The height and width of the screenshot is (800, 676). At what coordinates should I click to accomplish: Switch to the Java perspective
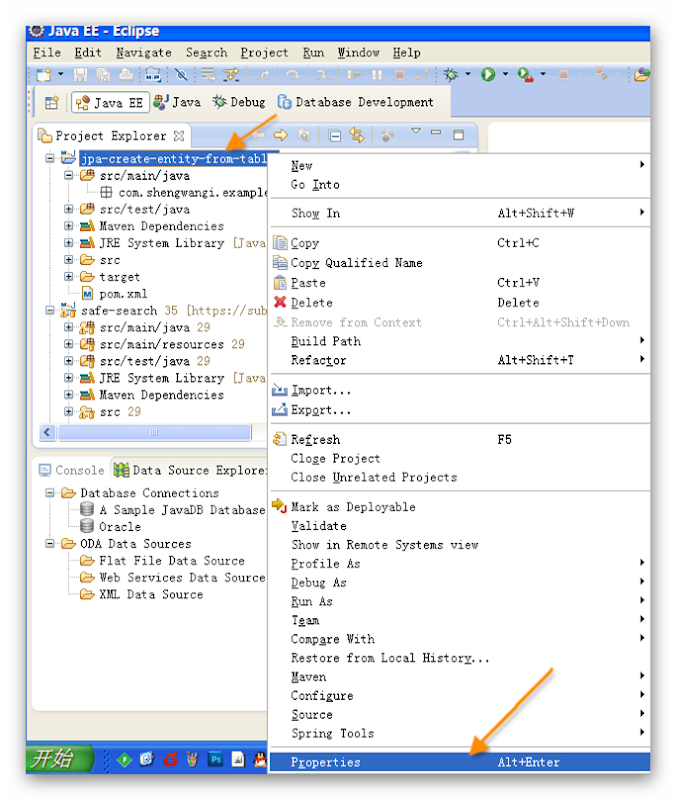pyautogui.click(x=177, y=102)
